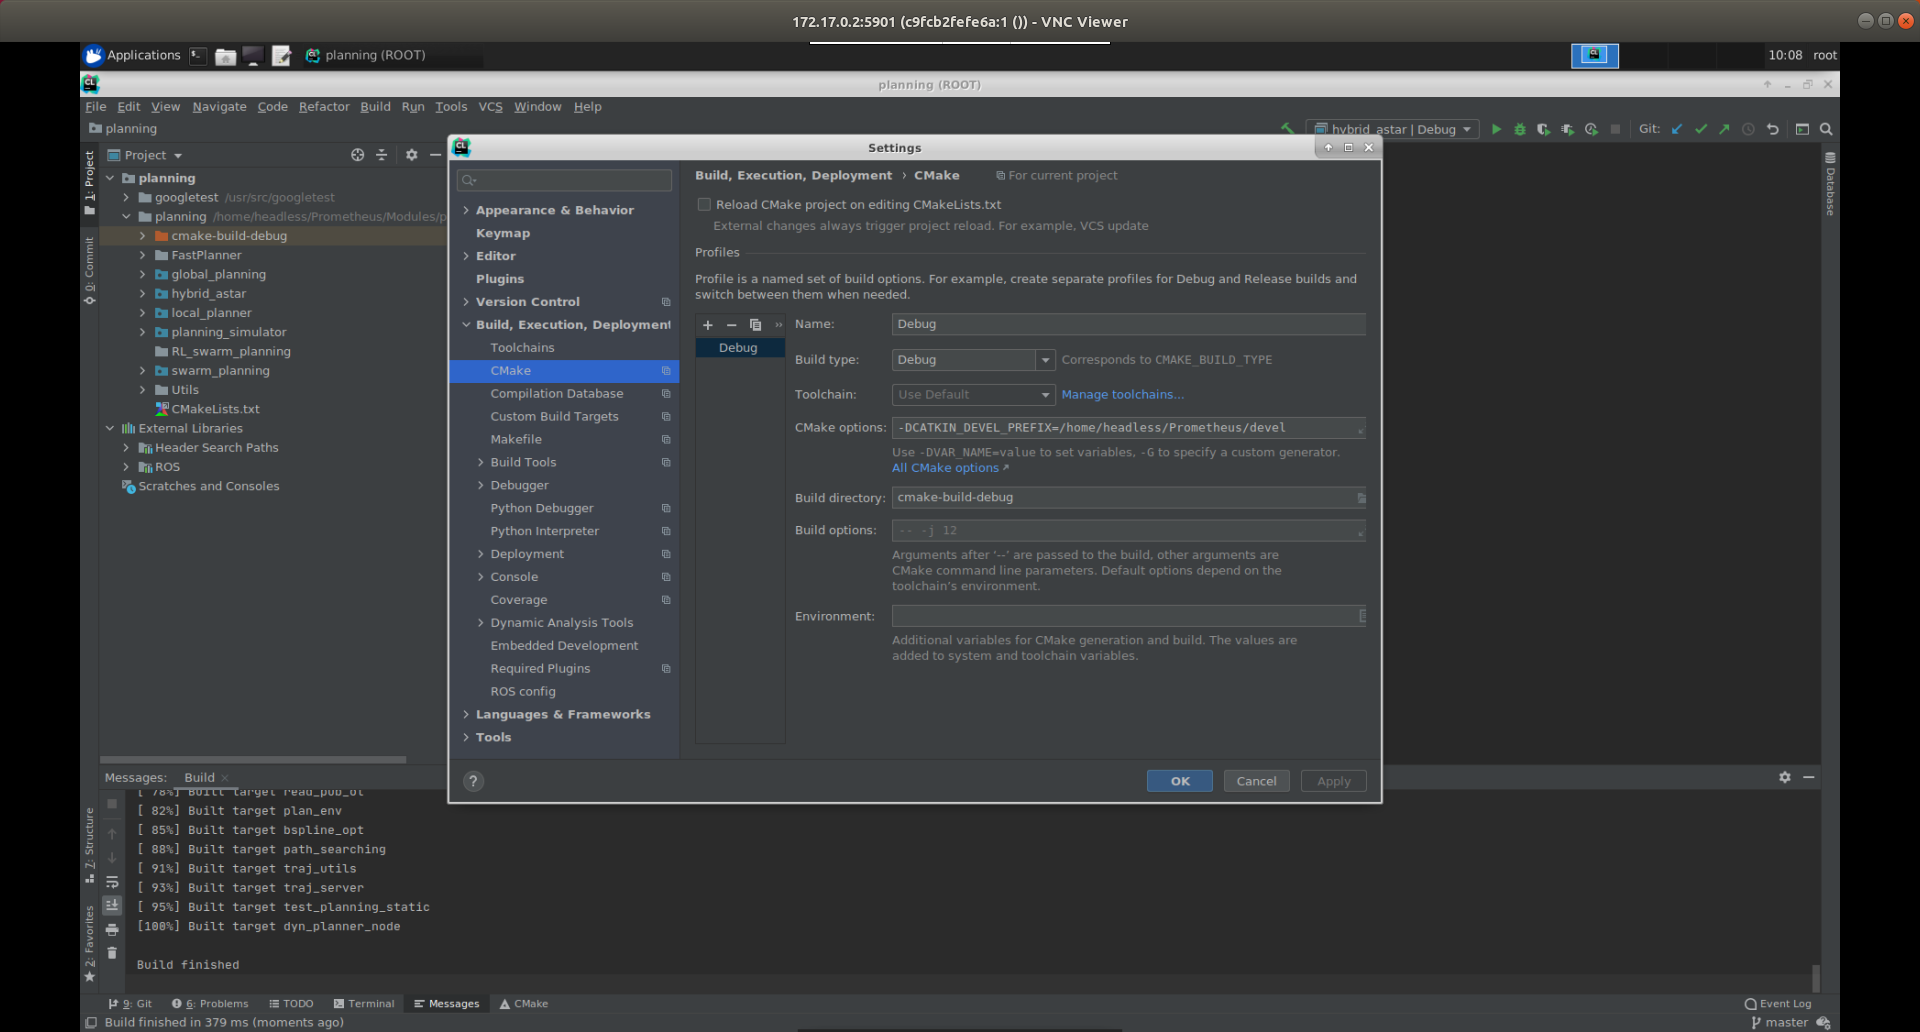This screenshot has height=1032, width=1920.
Task: Toggle soft-wrap icon in Messages panel
Action: coord(112,881)
